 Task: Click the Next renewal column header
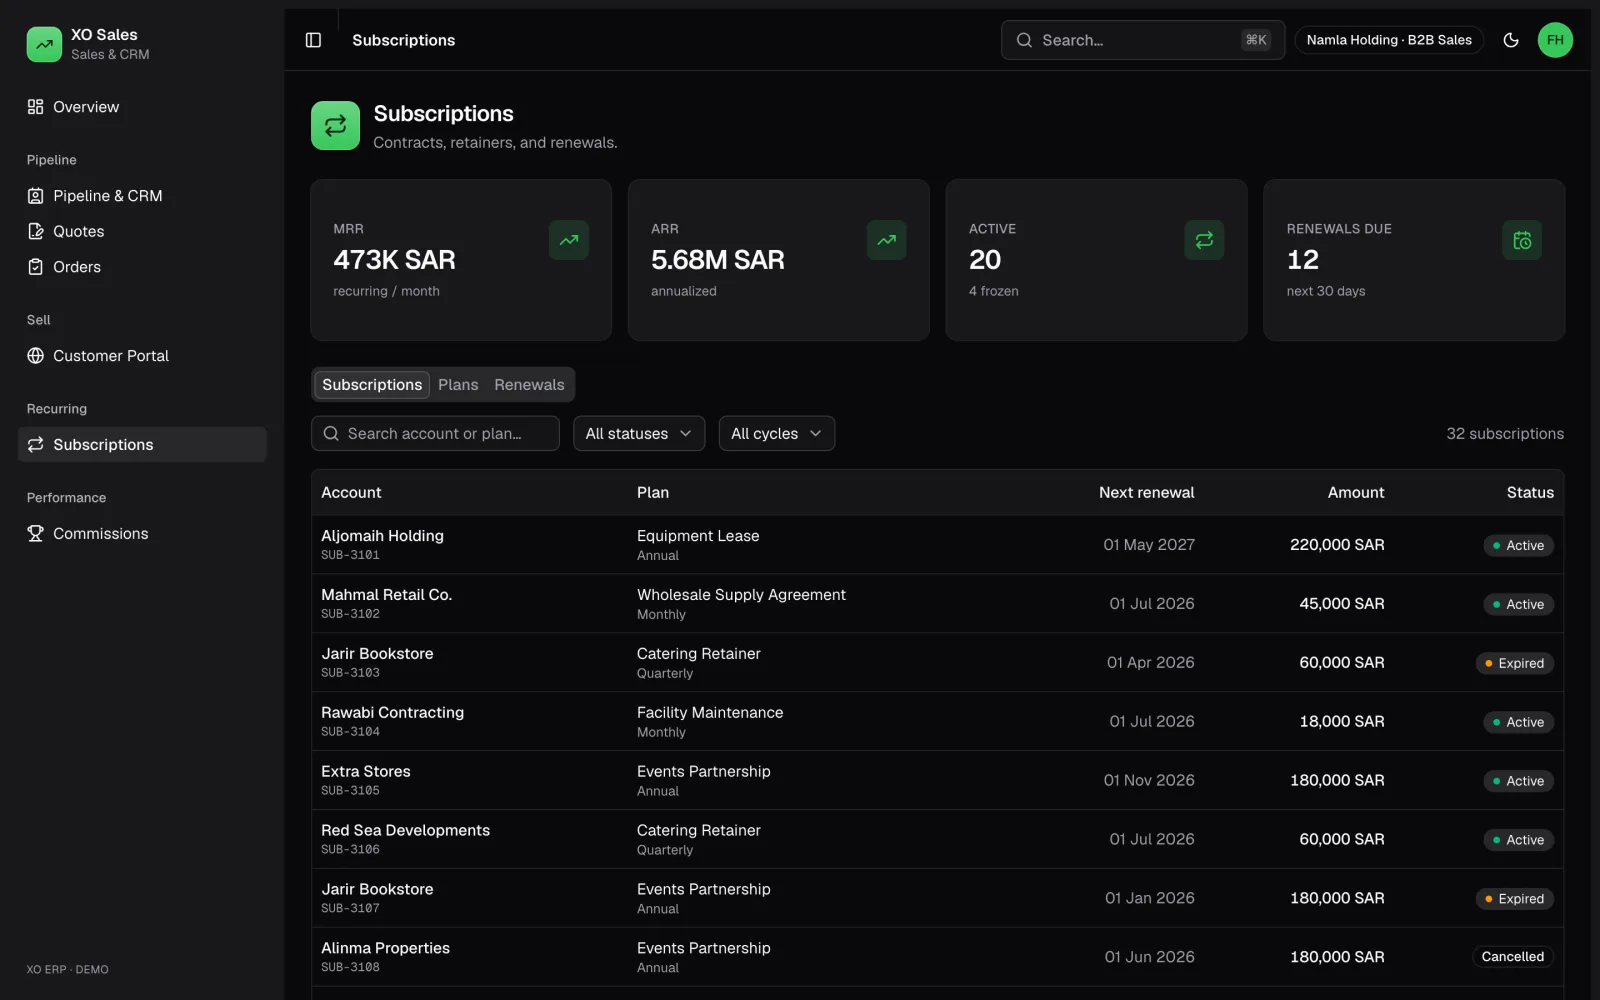pos(1146,492)
